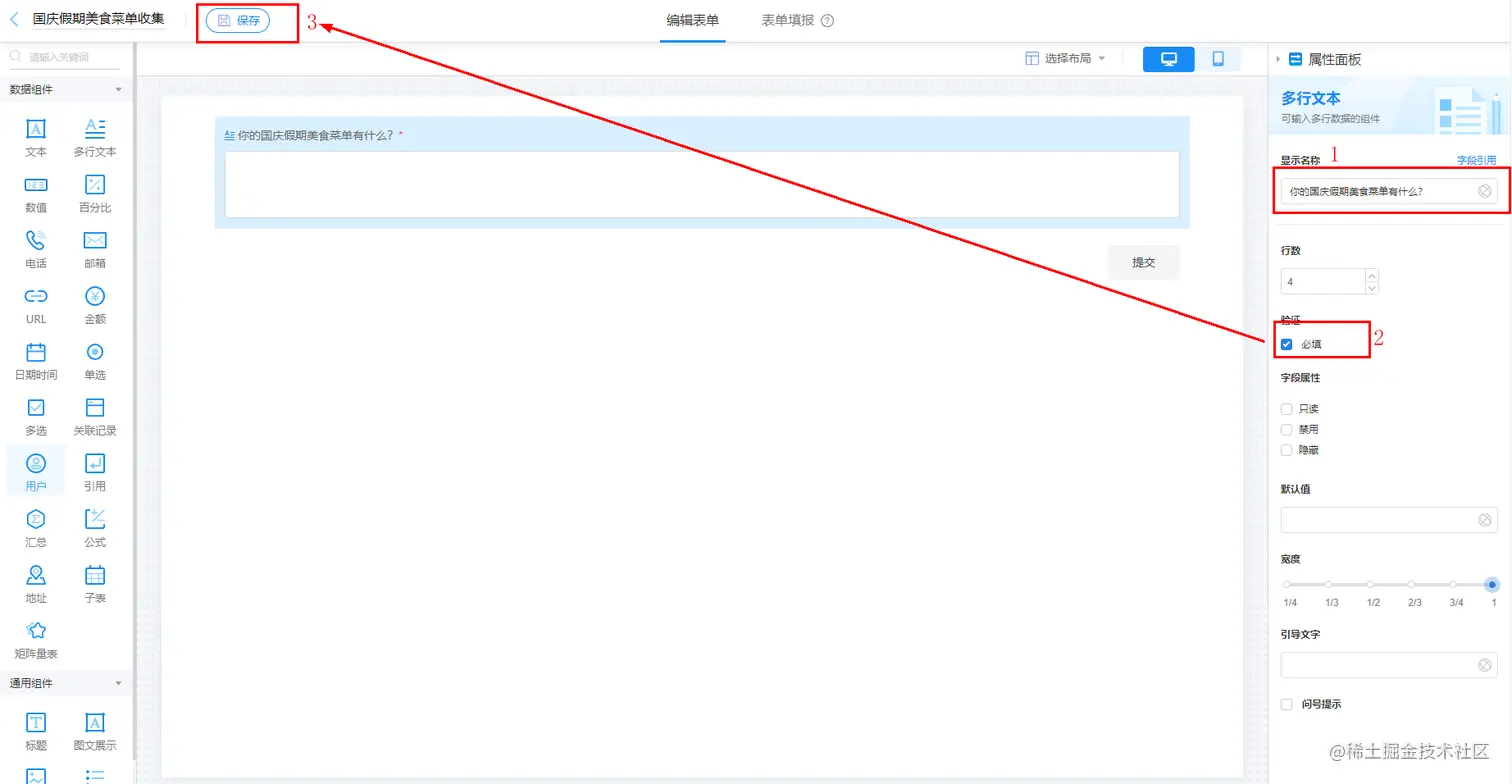Switch to mobile preview mode
Screen dimensions: 1512x784
point(1218,59)
